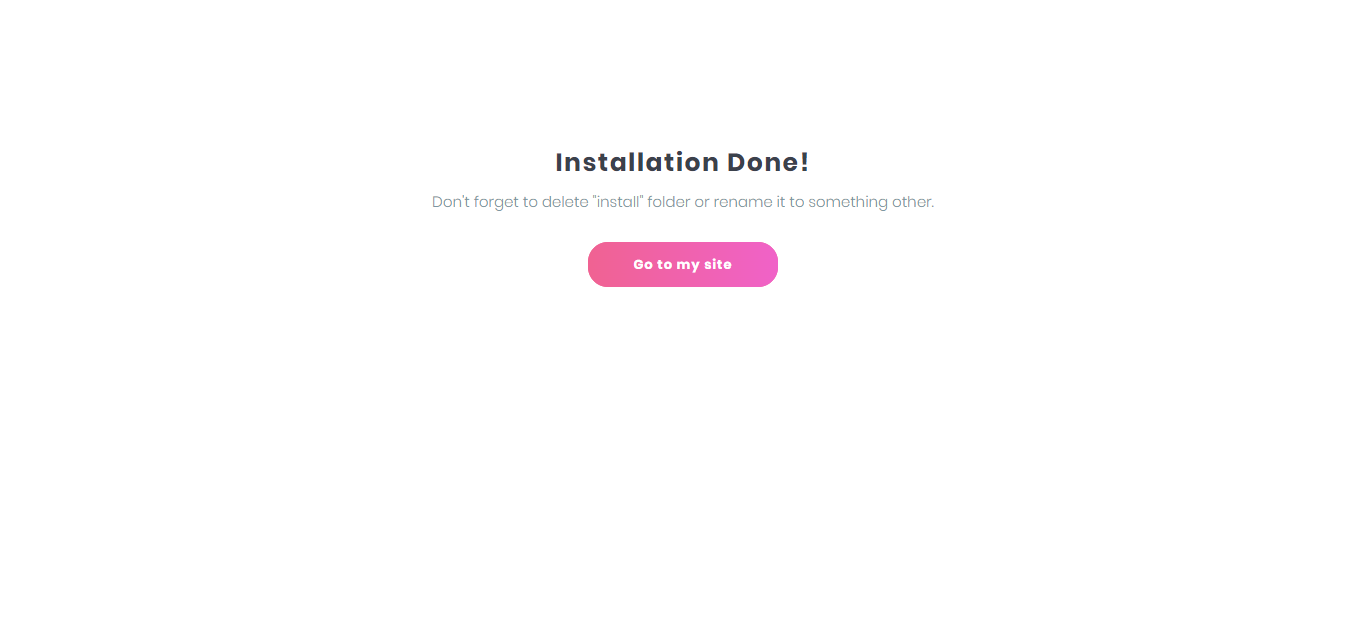Click the "my" word on the button label
Screen dimensions: 1366x636
coord(688,265)
